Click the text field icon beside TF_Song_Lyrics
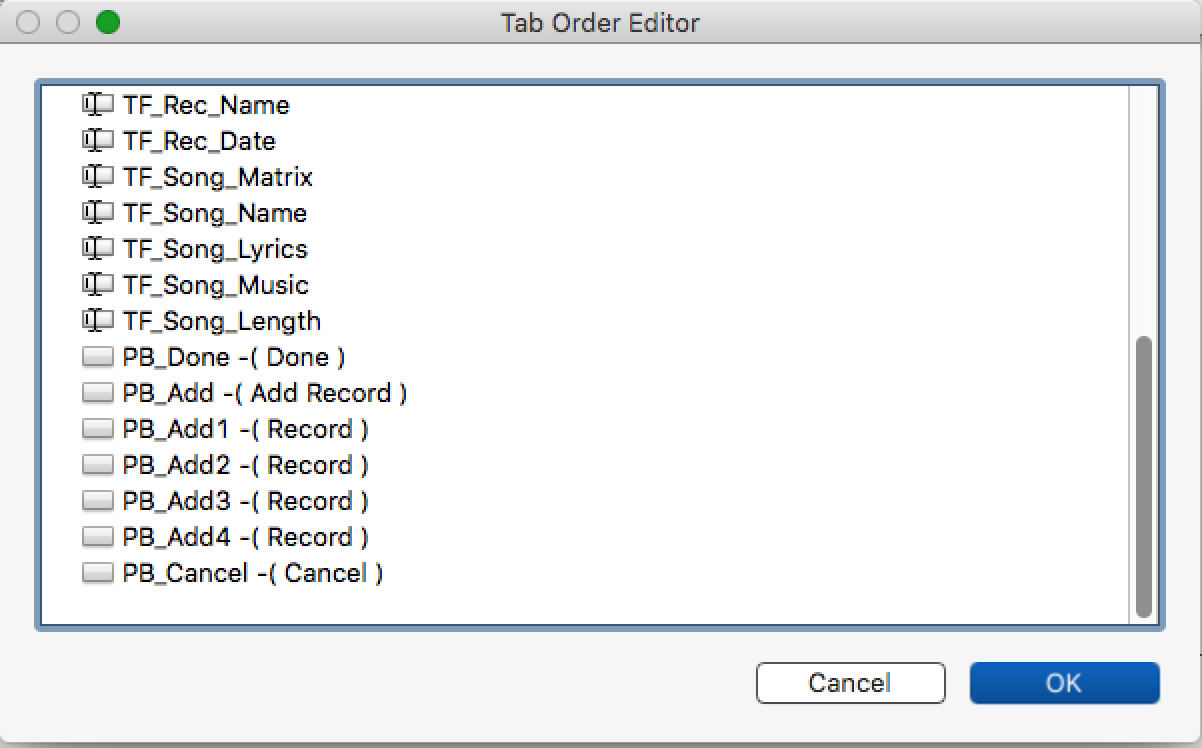1202x748 pixels. point(97,249)
